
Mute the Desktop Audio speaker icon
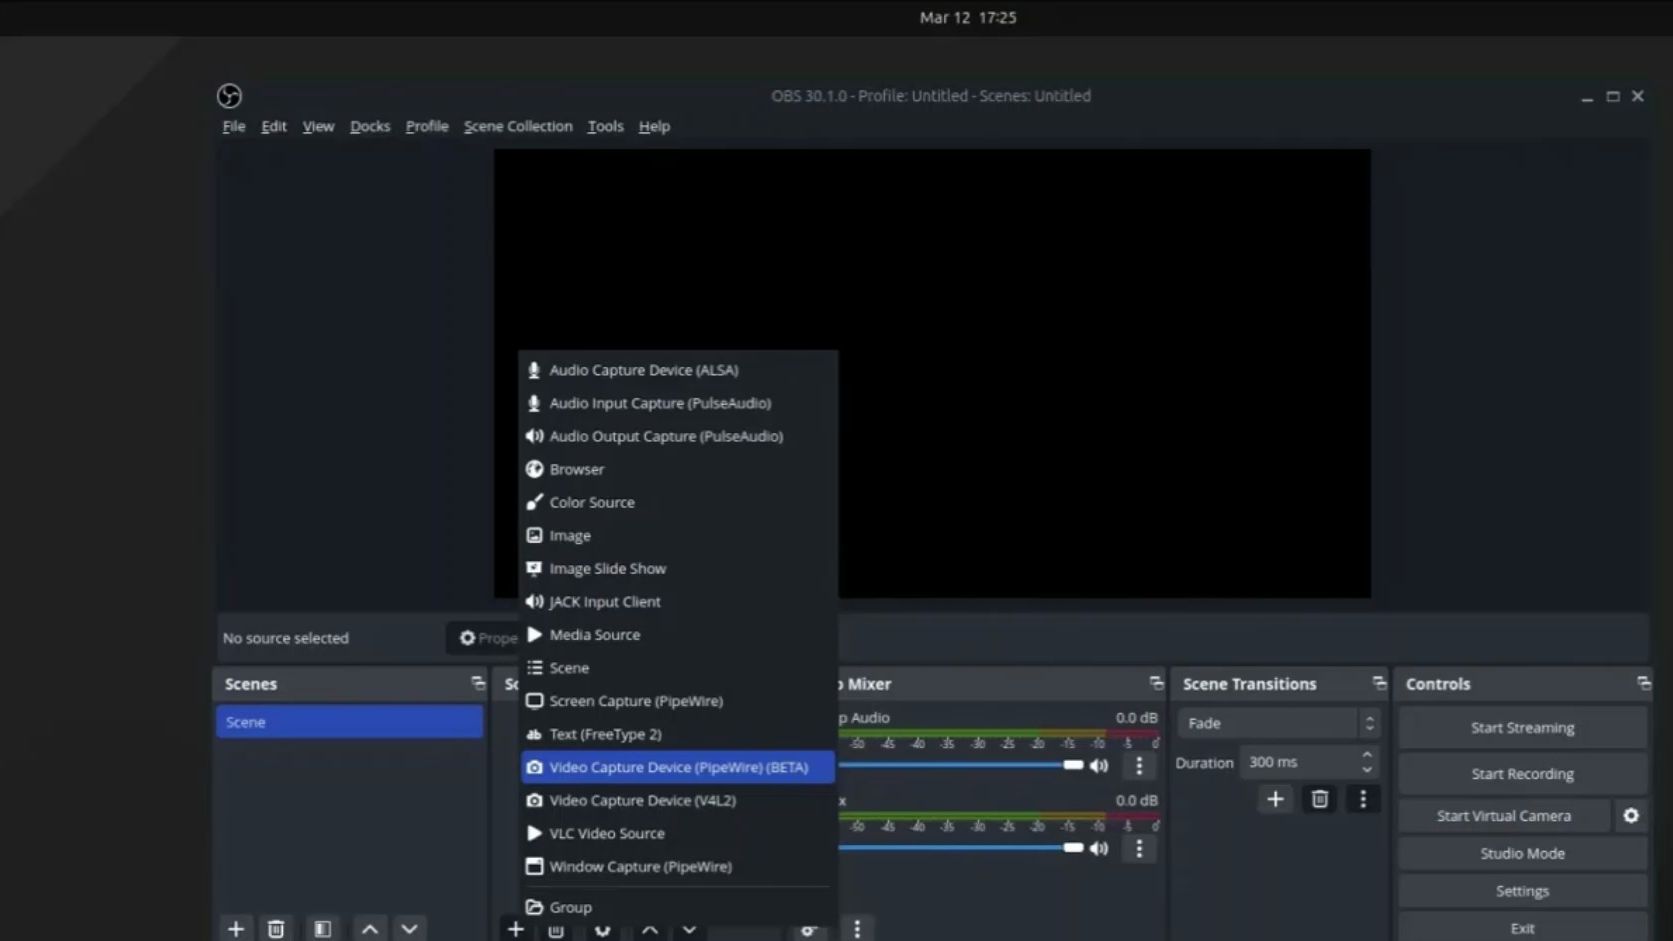[x=1098, y=765]
